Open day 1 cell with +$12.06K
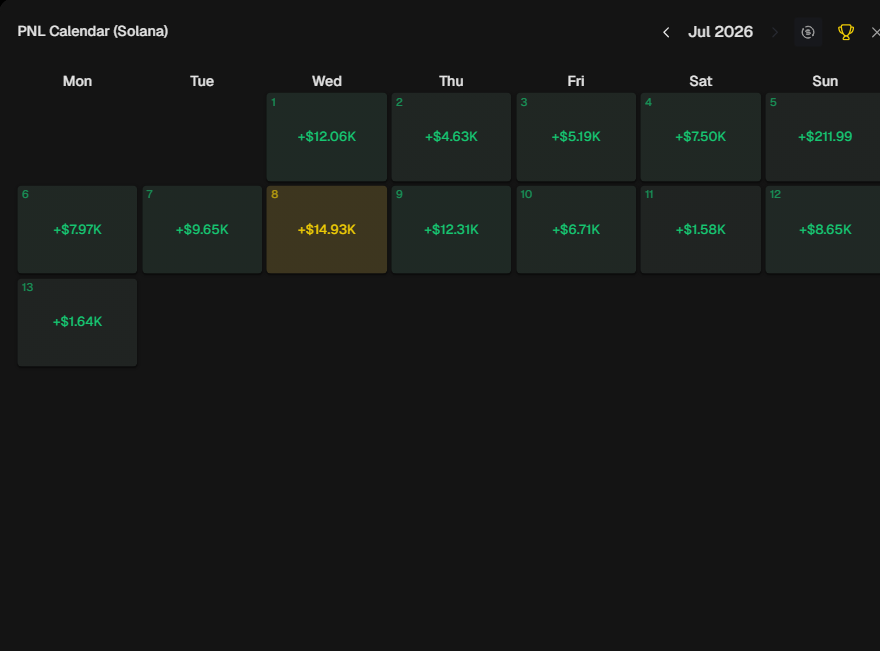Image resolution: width=880 pixels, height=651 pixels. click(x=327, y=137)
